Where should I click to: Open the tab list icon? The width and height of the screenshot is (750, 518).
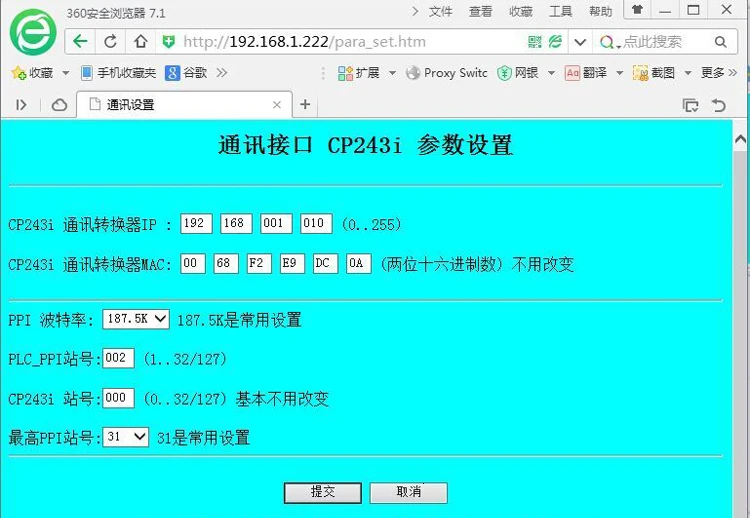click(690, 105)
